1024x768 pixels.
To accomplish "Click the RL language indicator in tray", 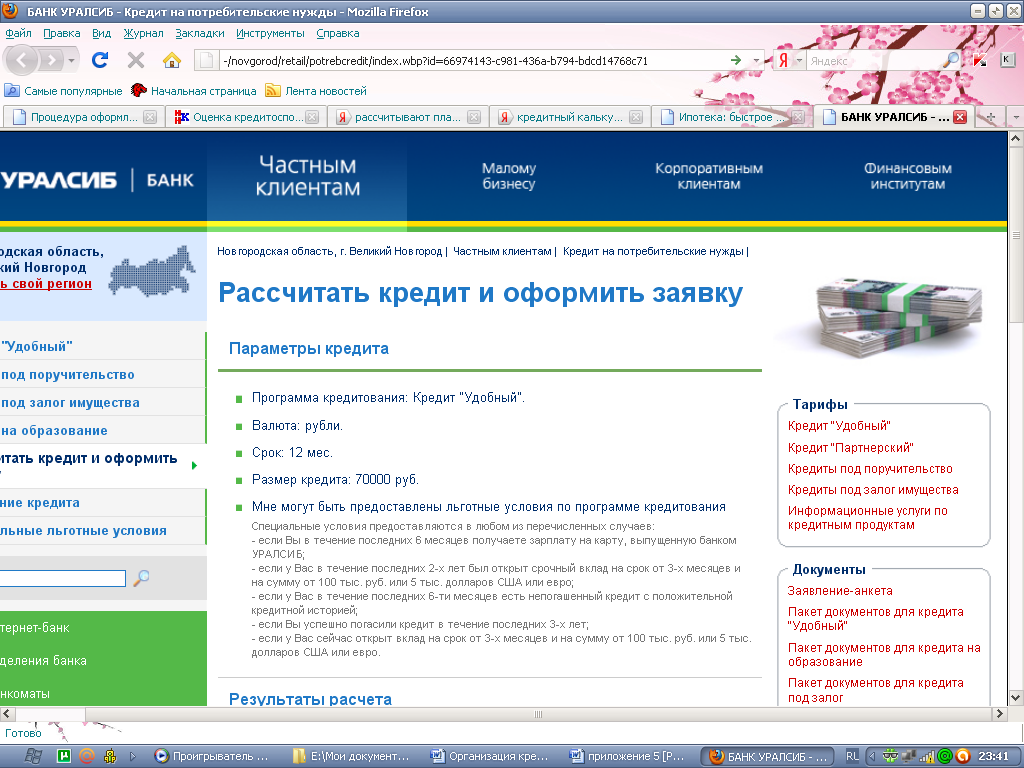I will [852, 756].
